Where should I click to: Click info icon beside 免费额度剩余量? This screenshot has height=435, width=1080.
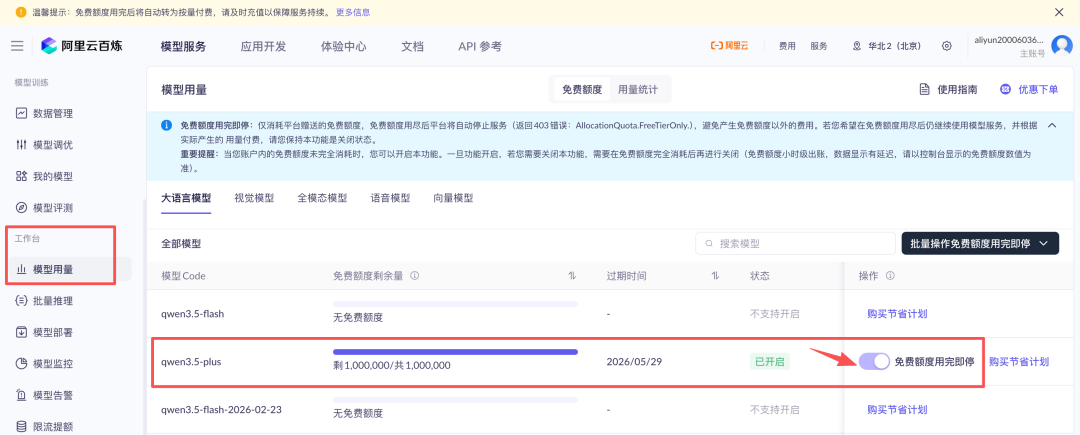click(415, 276)
